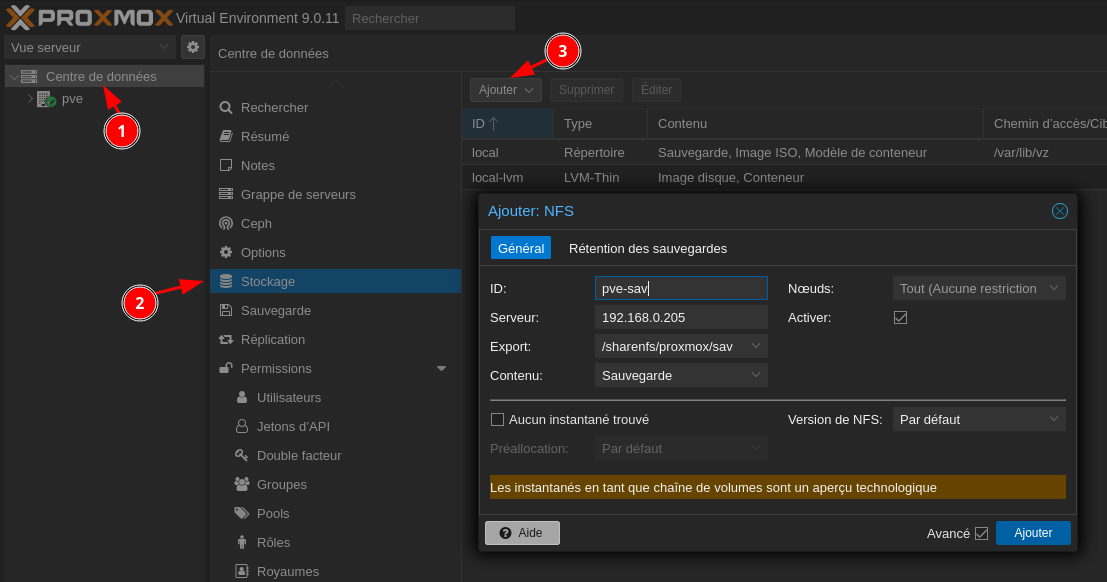The width and height of the screenshot is (1107, 582).
Task: Click the Groupes people icon
Action: [x=241, y=484]
